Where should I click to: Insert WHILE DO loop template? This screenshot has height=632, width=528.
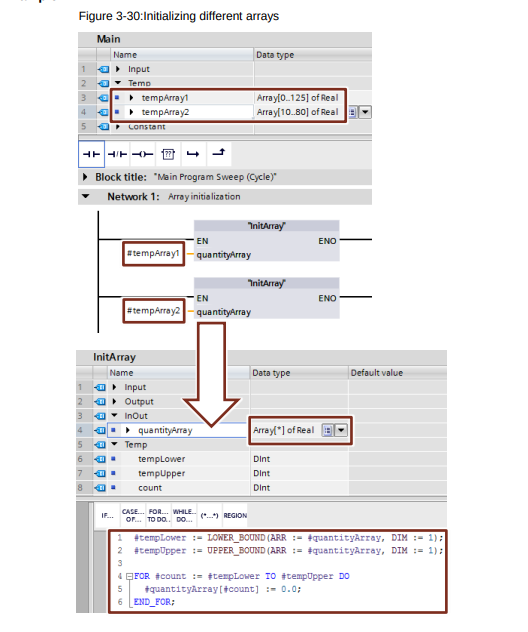pyautogui.click(x=184, y=516)
